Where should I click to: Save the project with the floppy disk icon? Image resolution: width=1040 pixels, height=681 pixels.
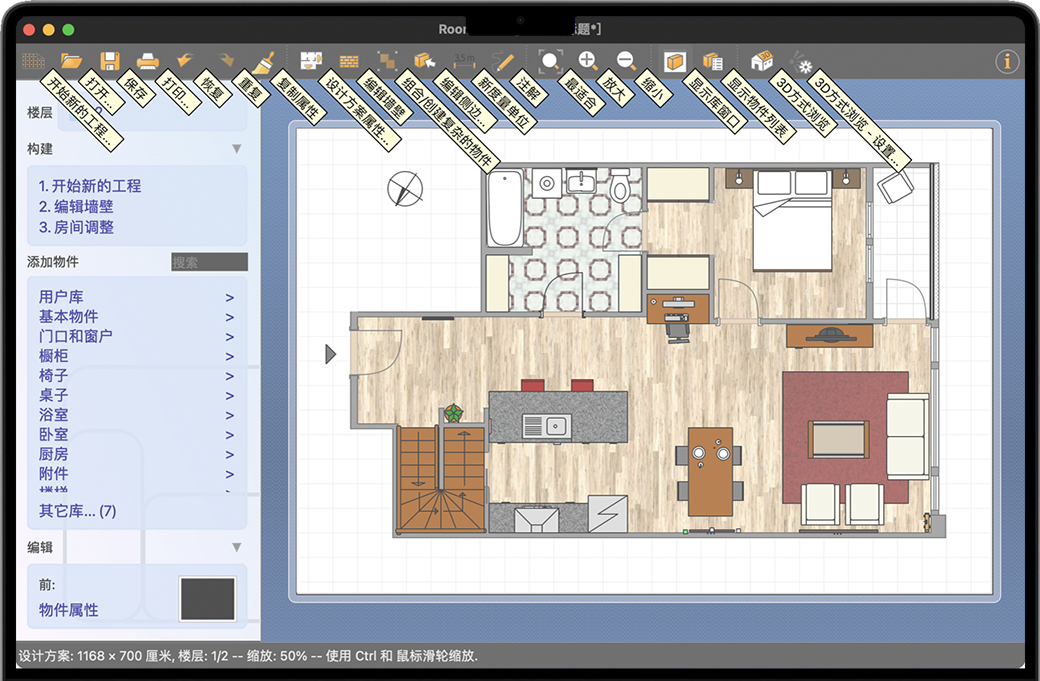(x=109, y=61)
